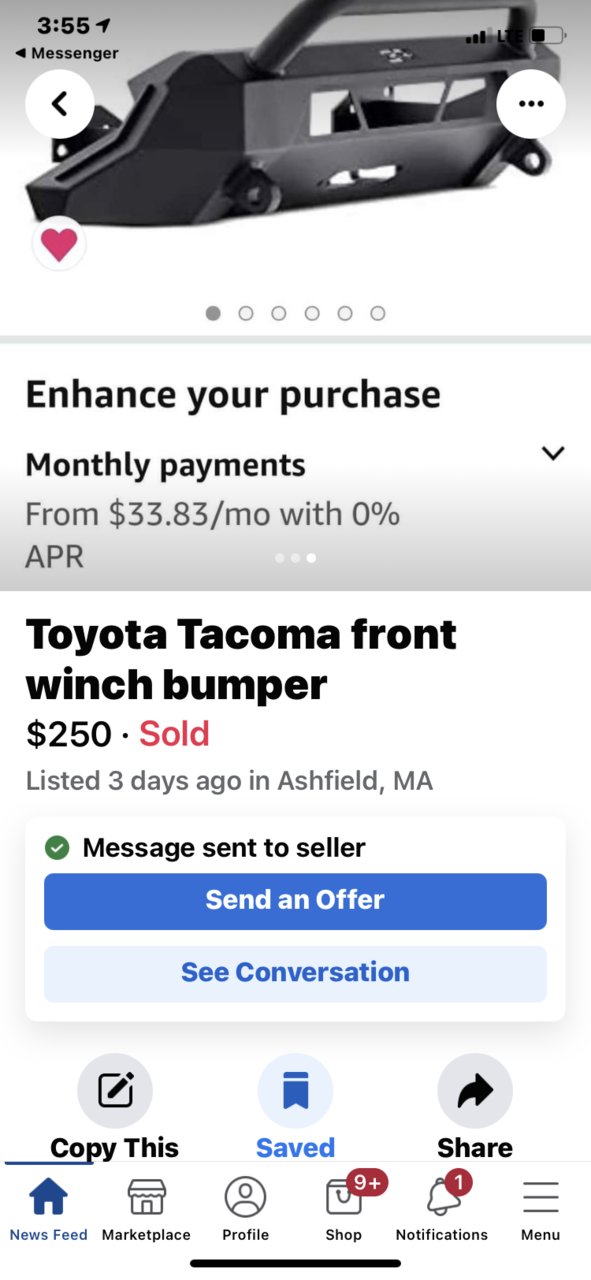
Task: Expand the Monthly payments chevron
Action: coord(553,453)
